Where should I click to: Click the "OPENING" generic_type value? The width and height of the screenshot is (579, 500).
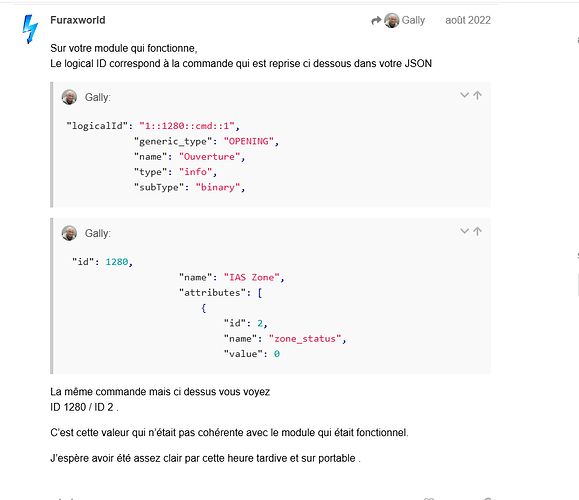pyautogui.click(x=249, y=141)
